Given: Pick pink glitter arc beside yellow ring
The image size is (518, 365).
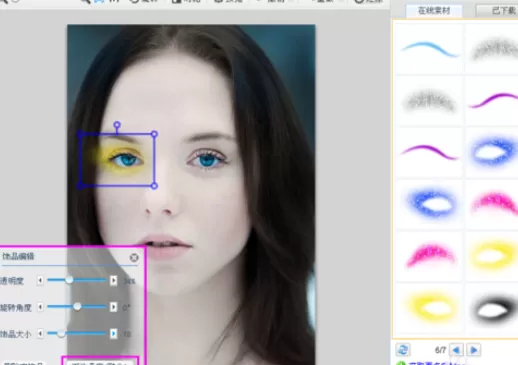Looking at the screenshot, I should pos(429,256).
